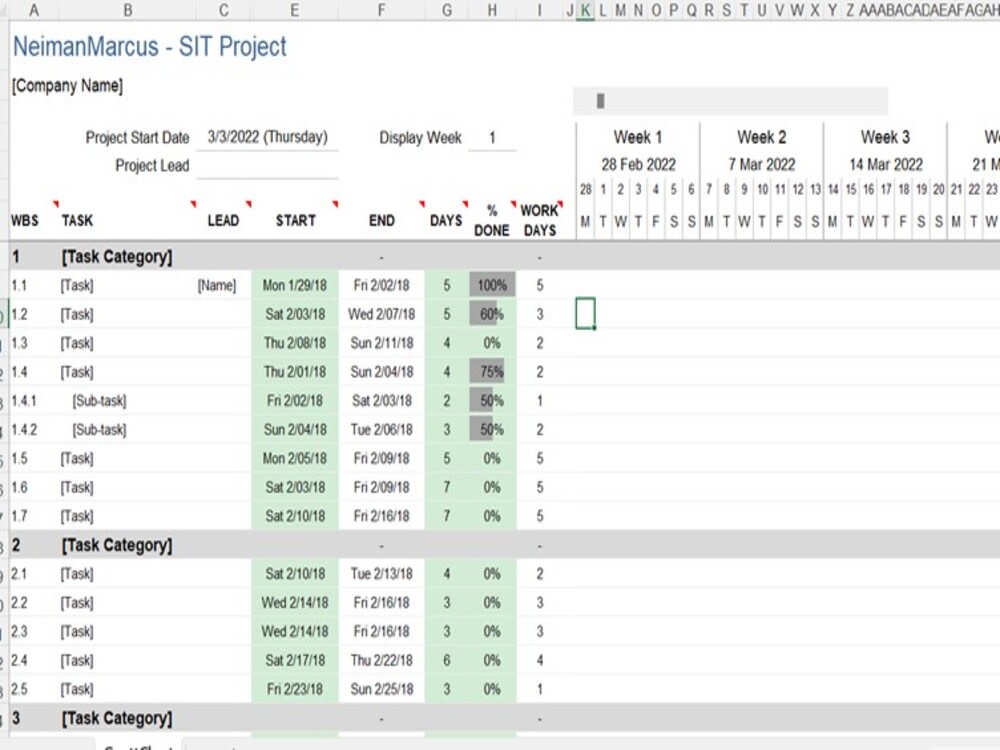The height and width of the screenshot is (750, 1000).
Task: Click the LEAD header cell
Action: tap(223, 221)
